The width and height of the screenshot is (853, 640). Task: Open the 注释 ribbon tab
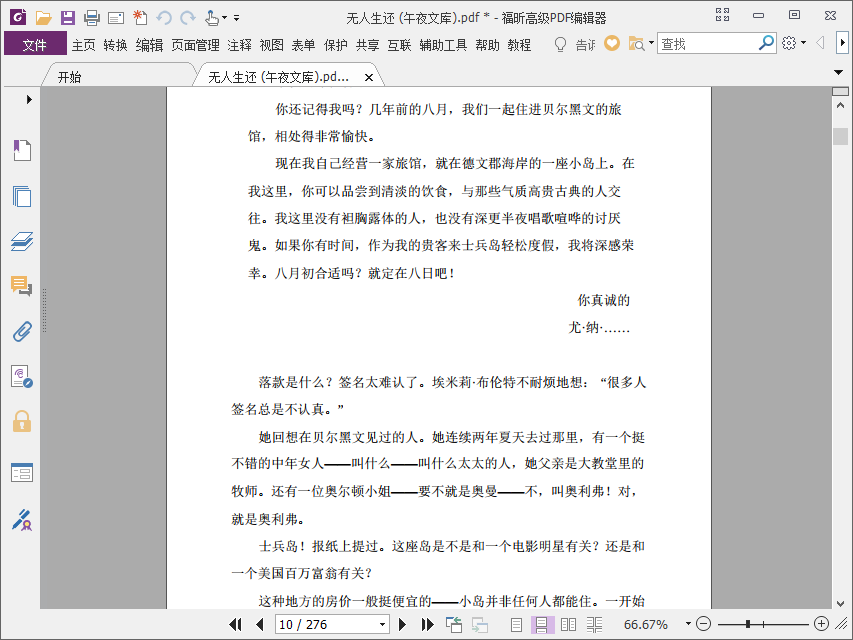(x=240, y=45)
